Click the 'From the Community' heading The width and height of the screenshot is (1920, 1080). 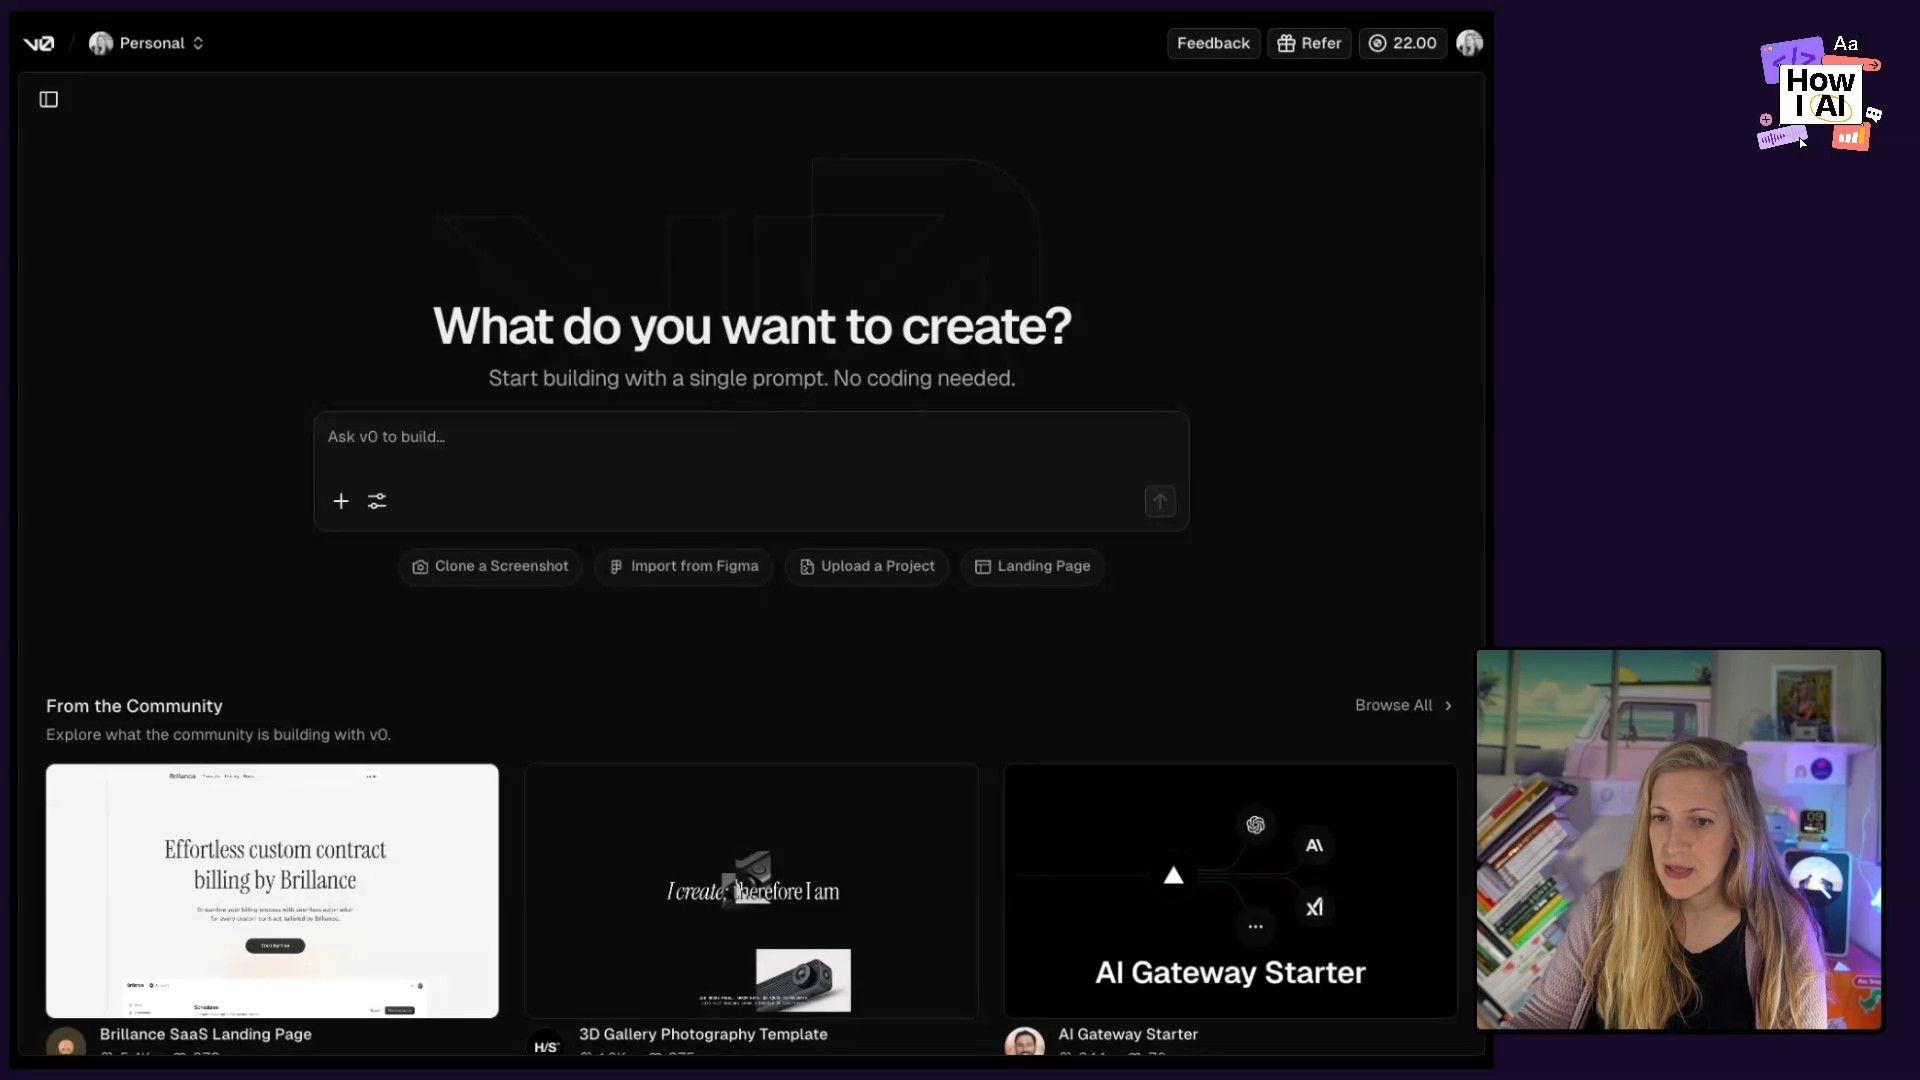coord(134,706)
